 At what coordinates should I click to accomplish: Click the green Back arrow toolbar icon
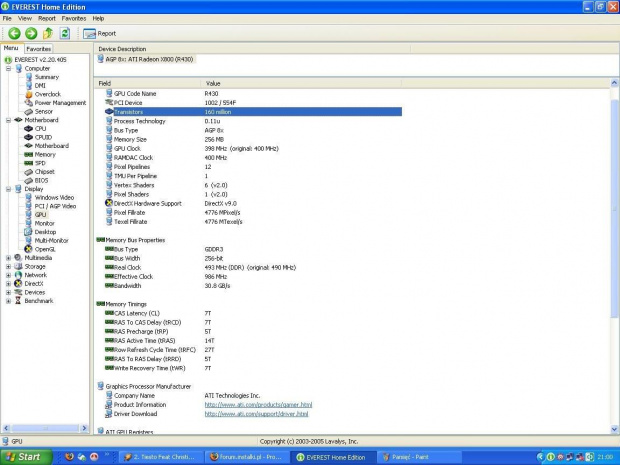pos(14,33)
